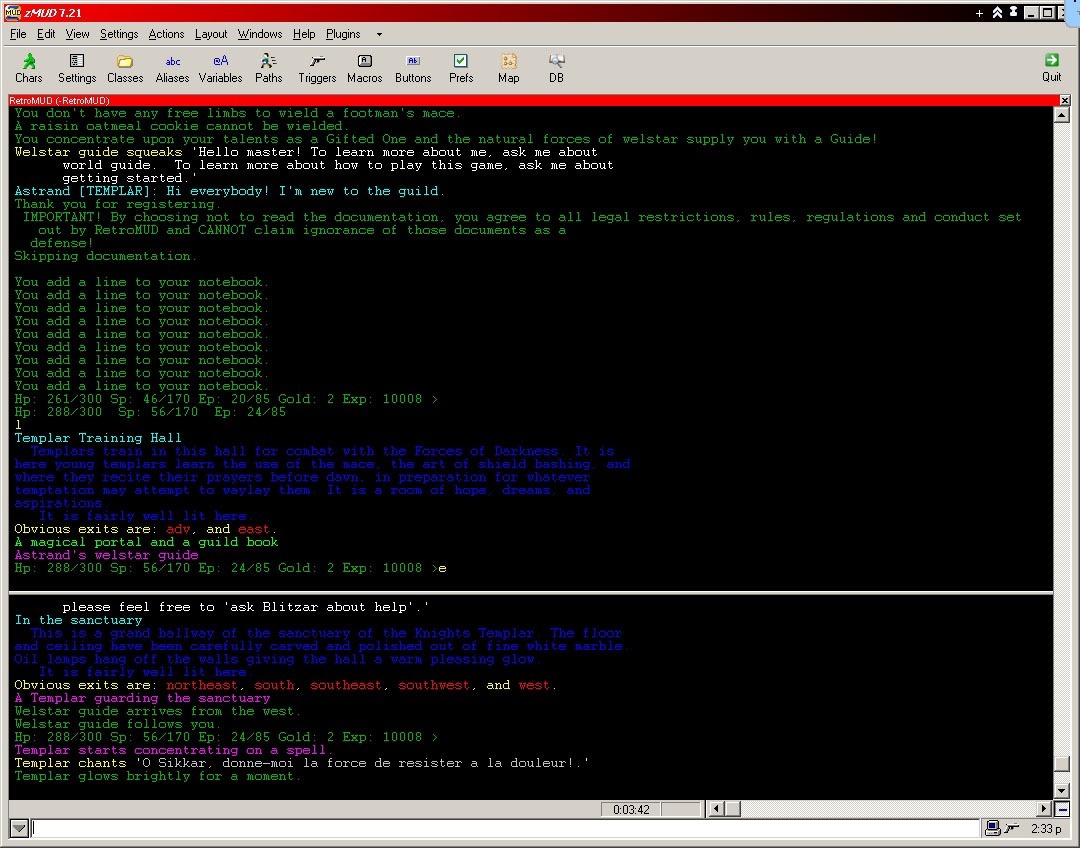Click 'A magical portal and a guild book'
Viewport: 1080px width, 848px height.
coord(146,542)
